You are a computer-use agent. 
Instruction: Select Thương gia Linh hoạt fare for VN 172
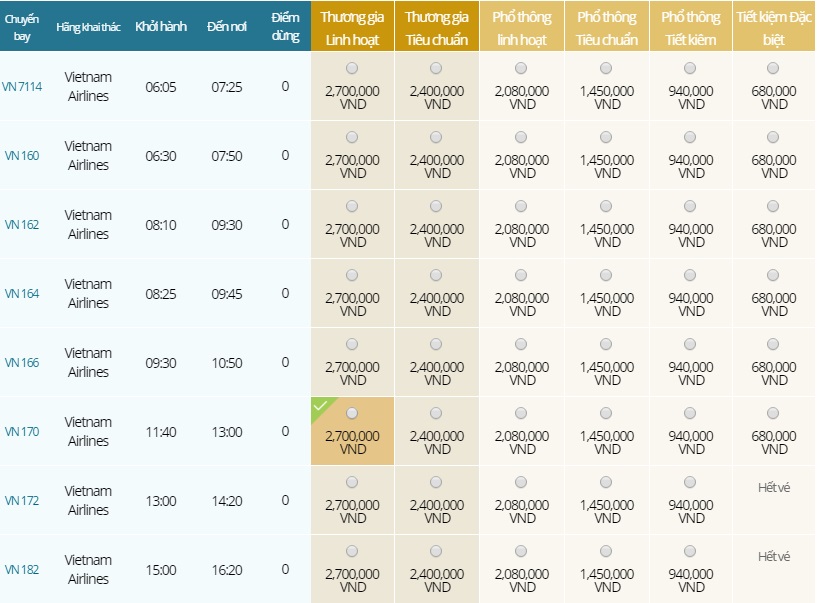[x=352, y=482]
